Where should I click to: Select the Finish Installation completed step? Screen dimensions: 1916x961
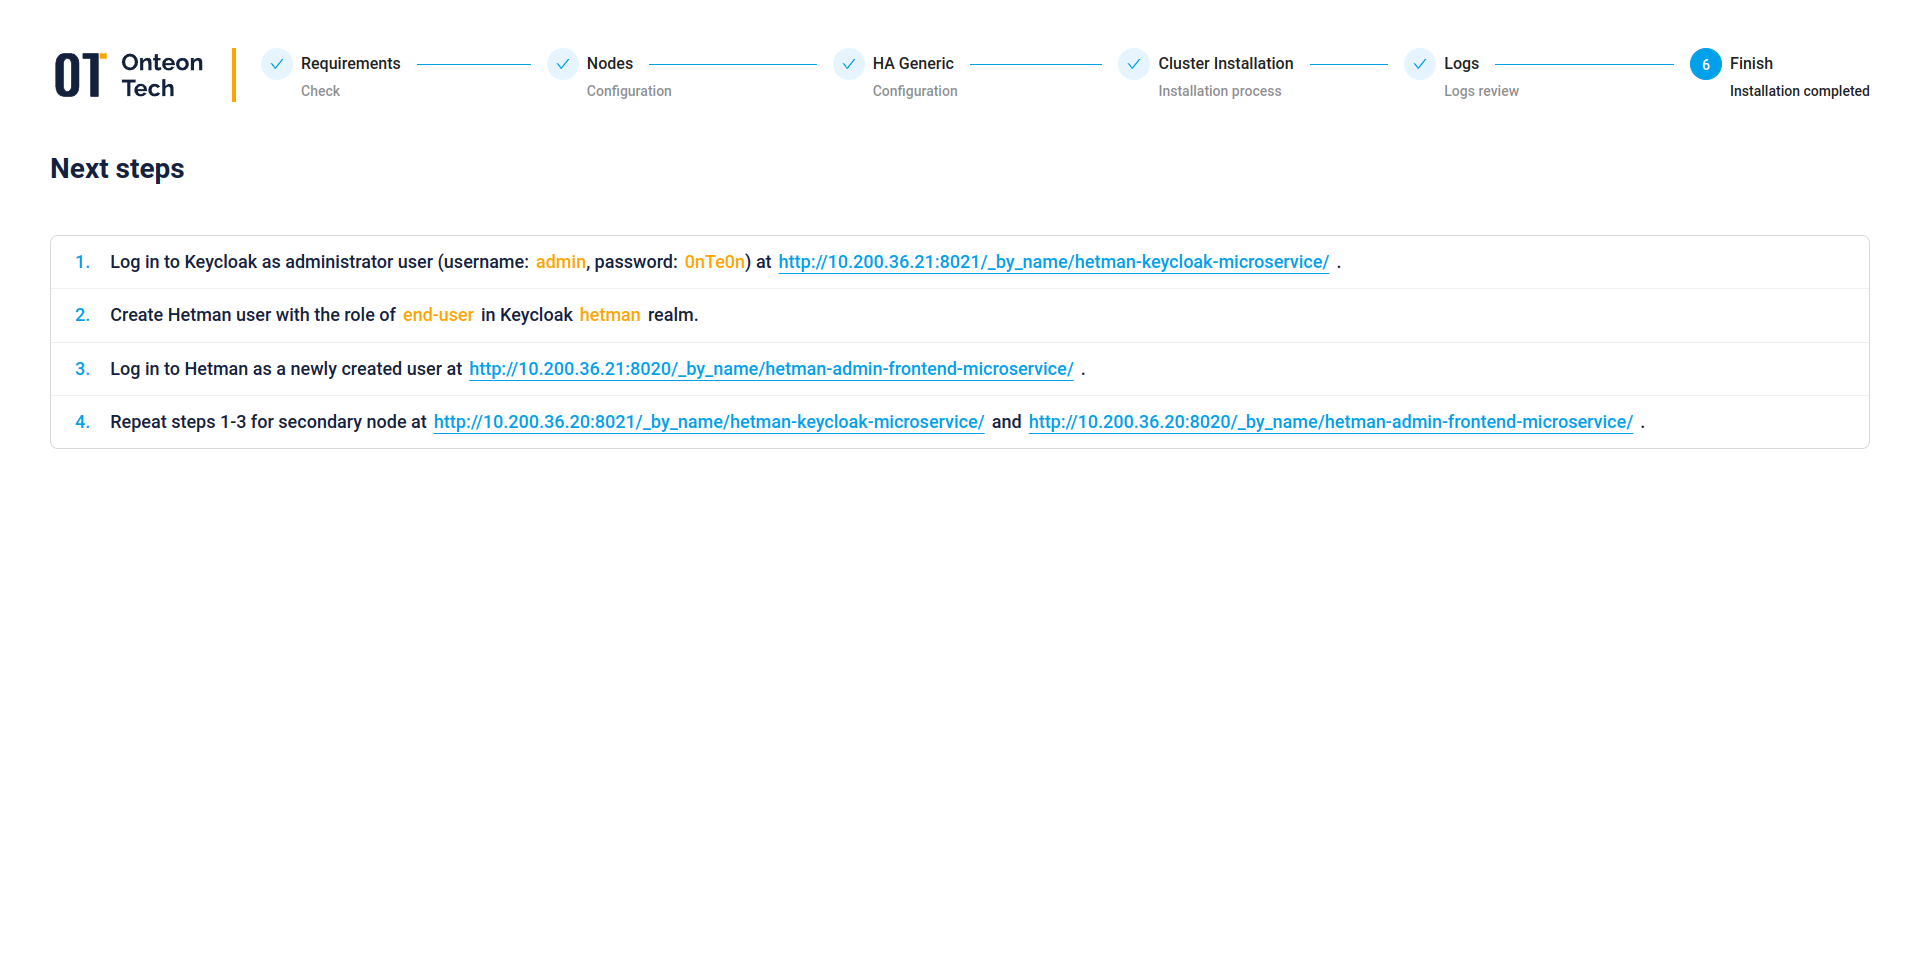click(1750, 63)
